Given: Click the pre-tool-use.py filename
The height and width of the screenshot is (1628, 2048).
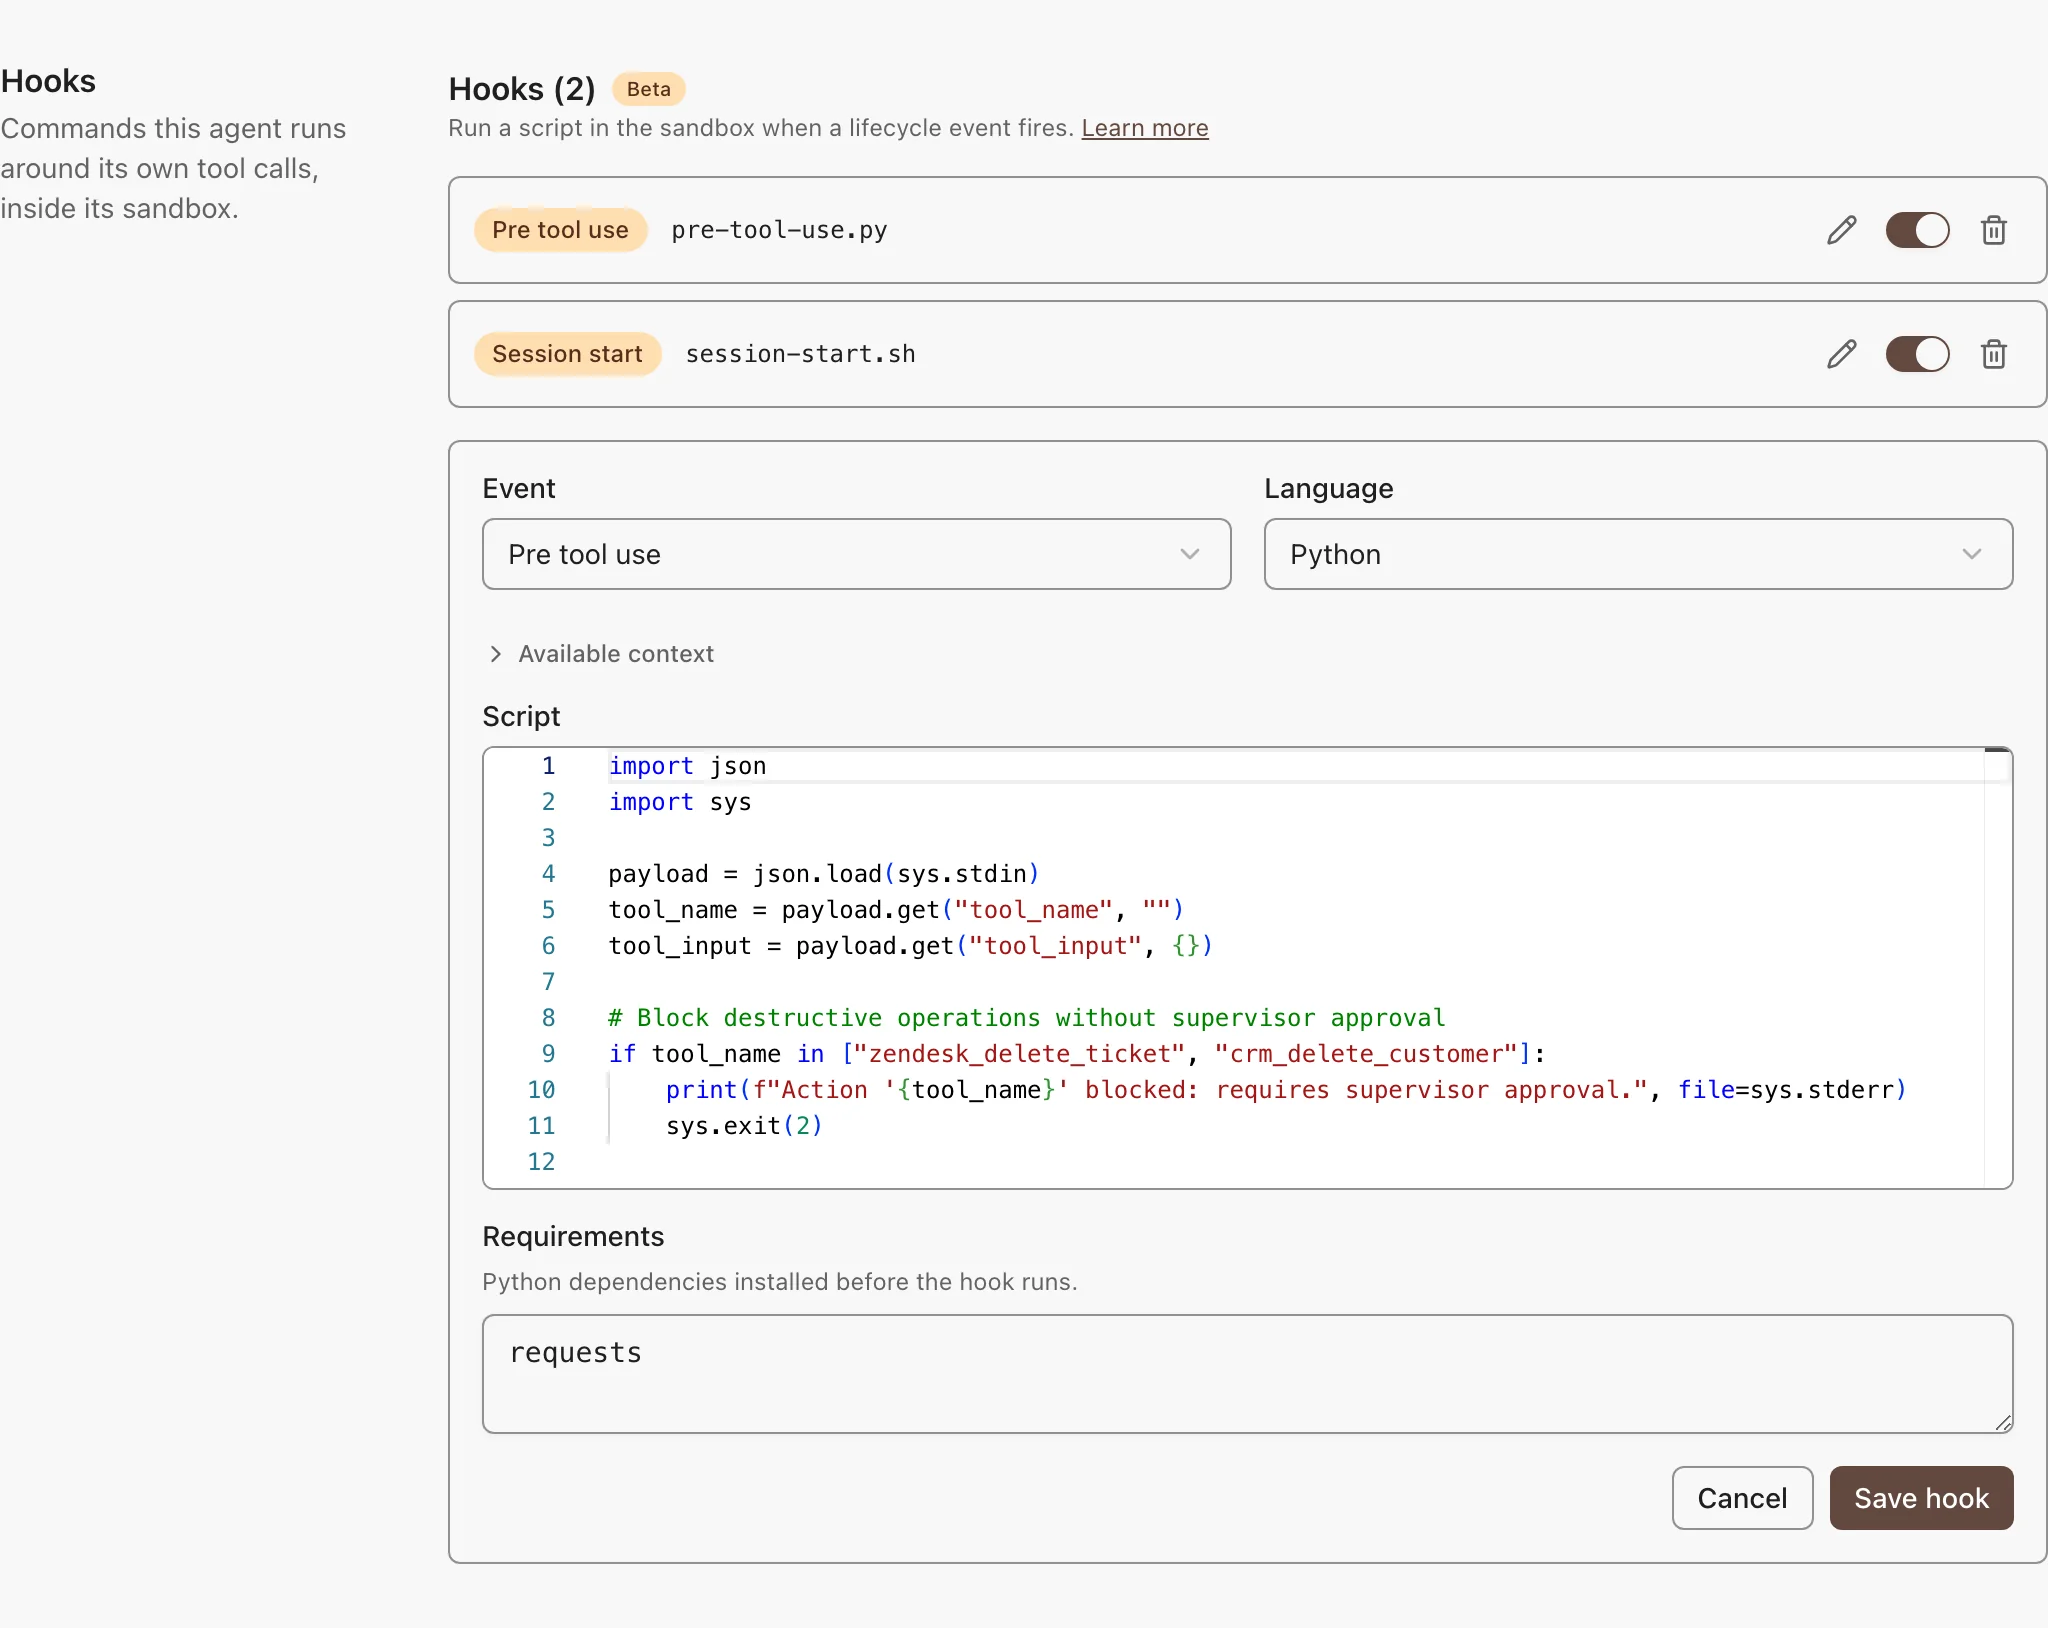Looking at the screenshot, I should (x=779, y=230).
